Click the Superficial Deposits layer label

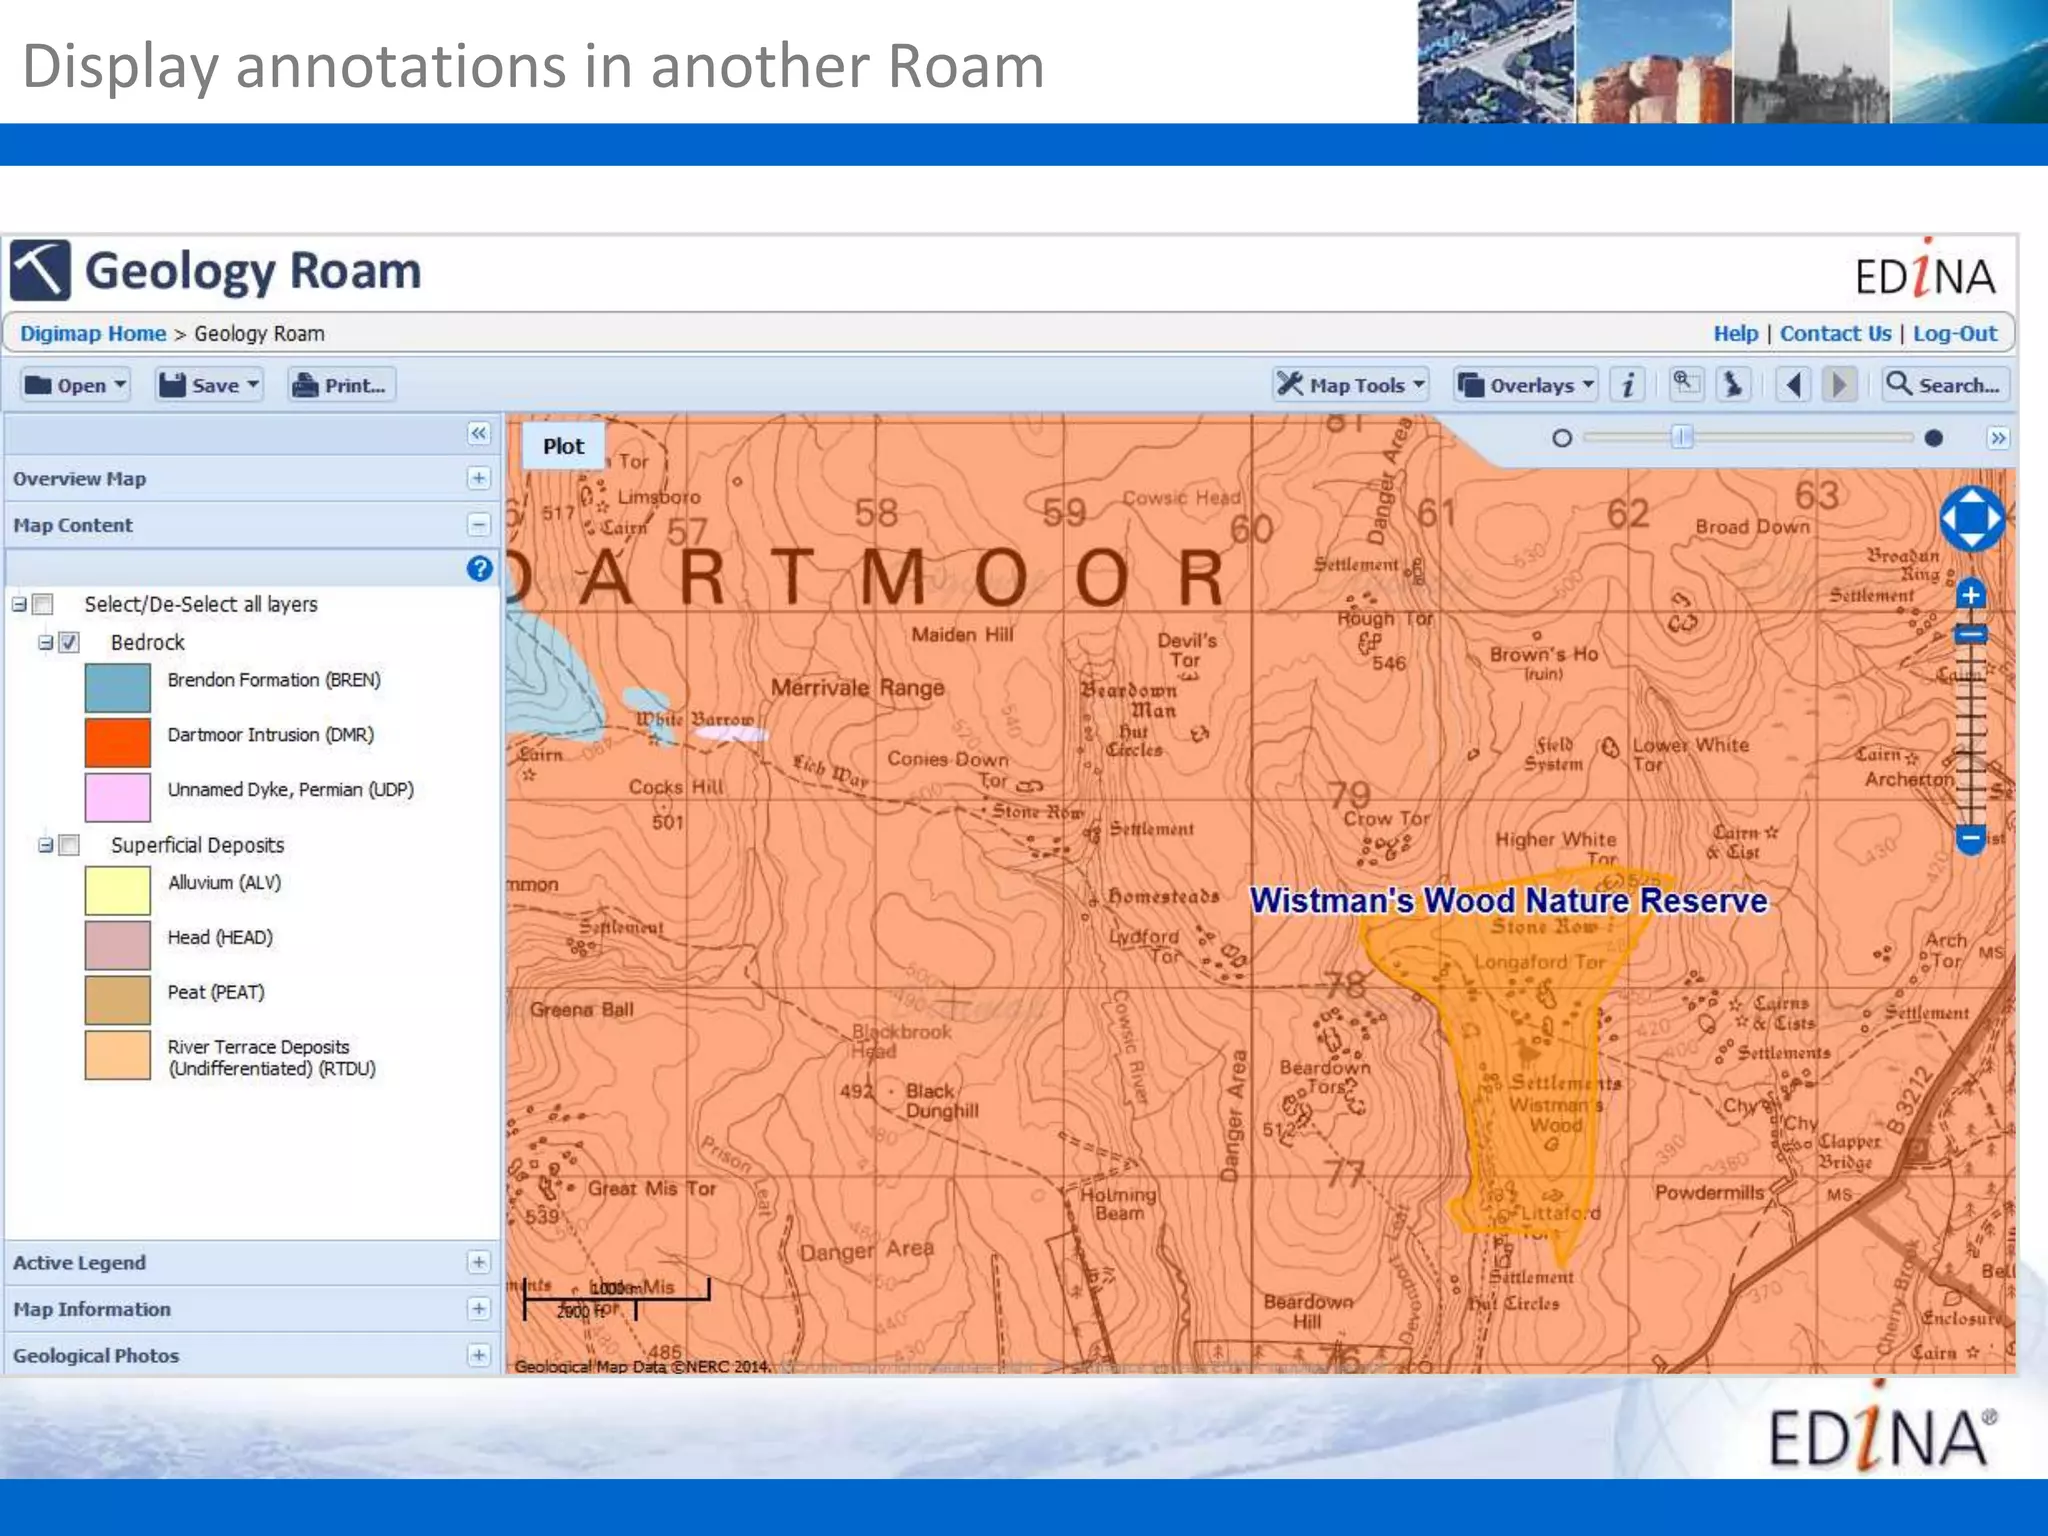[x=198, y=845]
